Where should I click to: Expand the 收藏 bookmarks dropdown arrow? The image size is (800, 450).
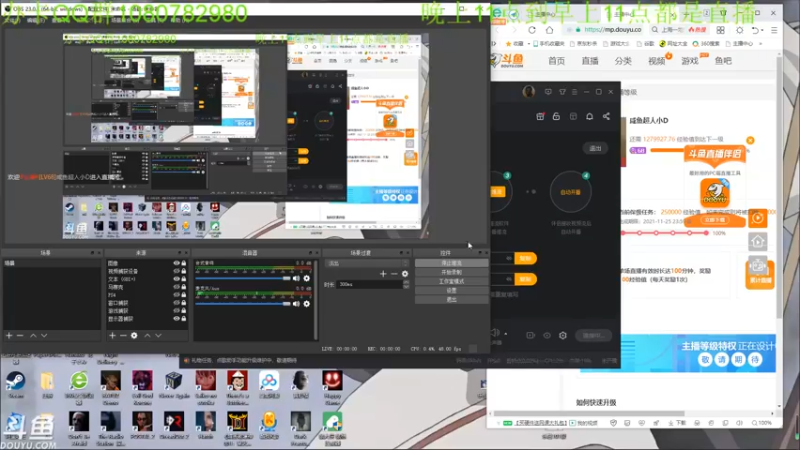tap(529, 44)
